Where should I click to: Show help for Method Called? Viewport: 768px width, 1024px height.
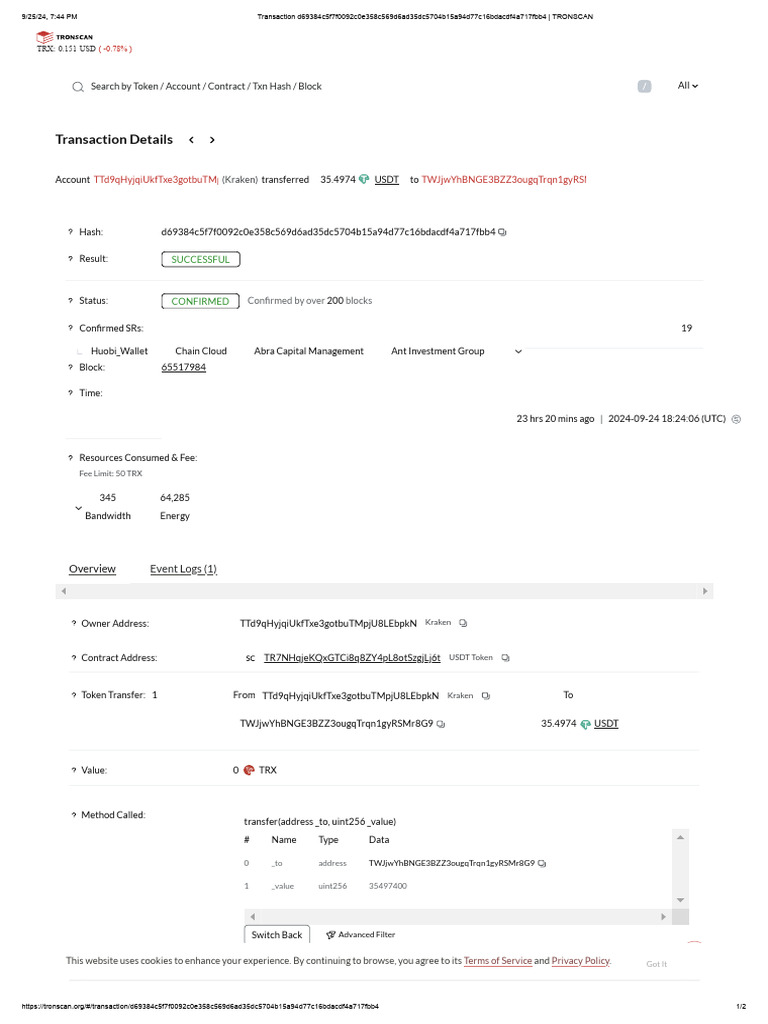point(74,814)
